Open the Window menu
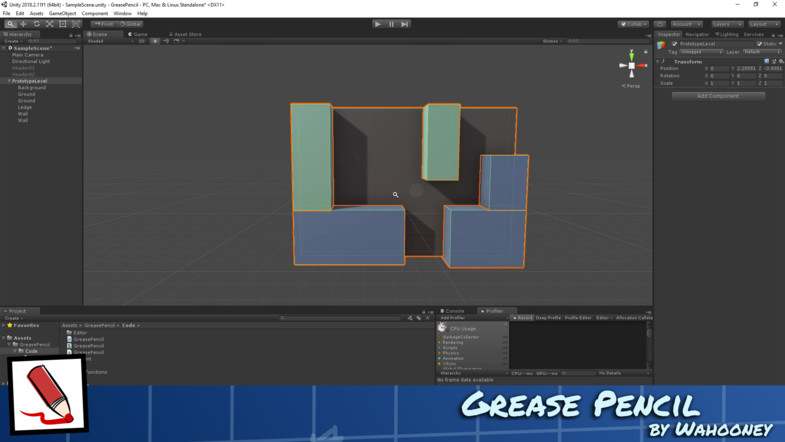This screenshot has height=442, width=785. click(122, 14)
